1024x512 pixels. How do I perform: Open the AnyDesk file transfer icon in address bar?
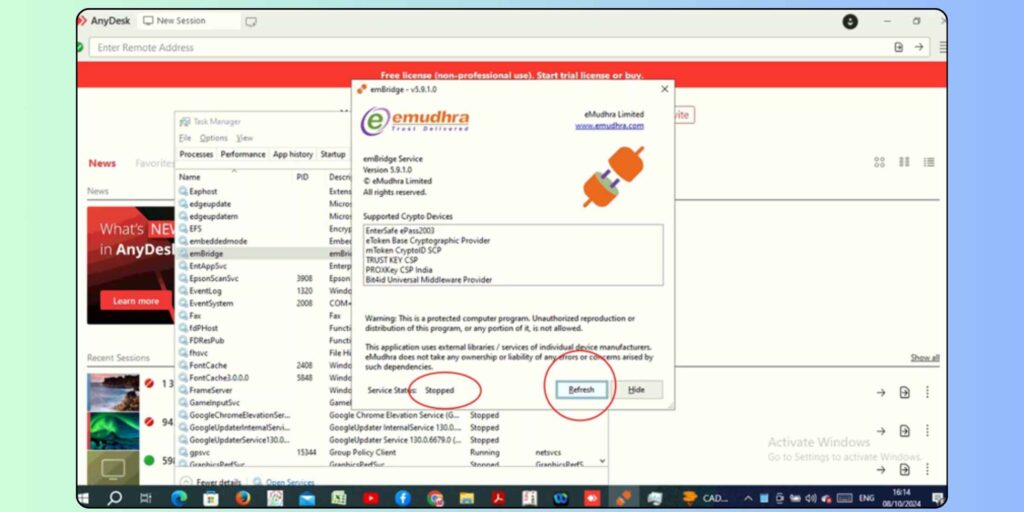tap(899, 47)
